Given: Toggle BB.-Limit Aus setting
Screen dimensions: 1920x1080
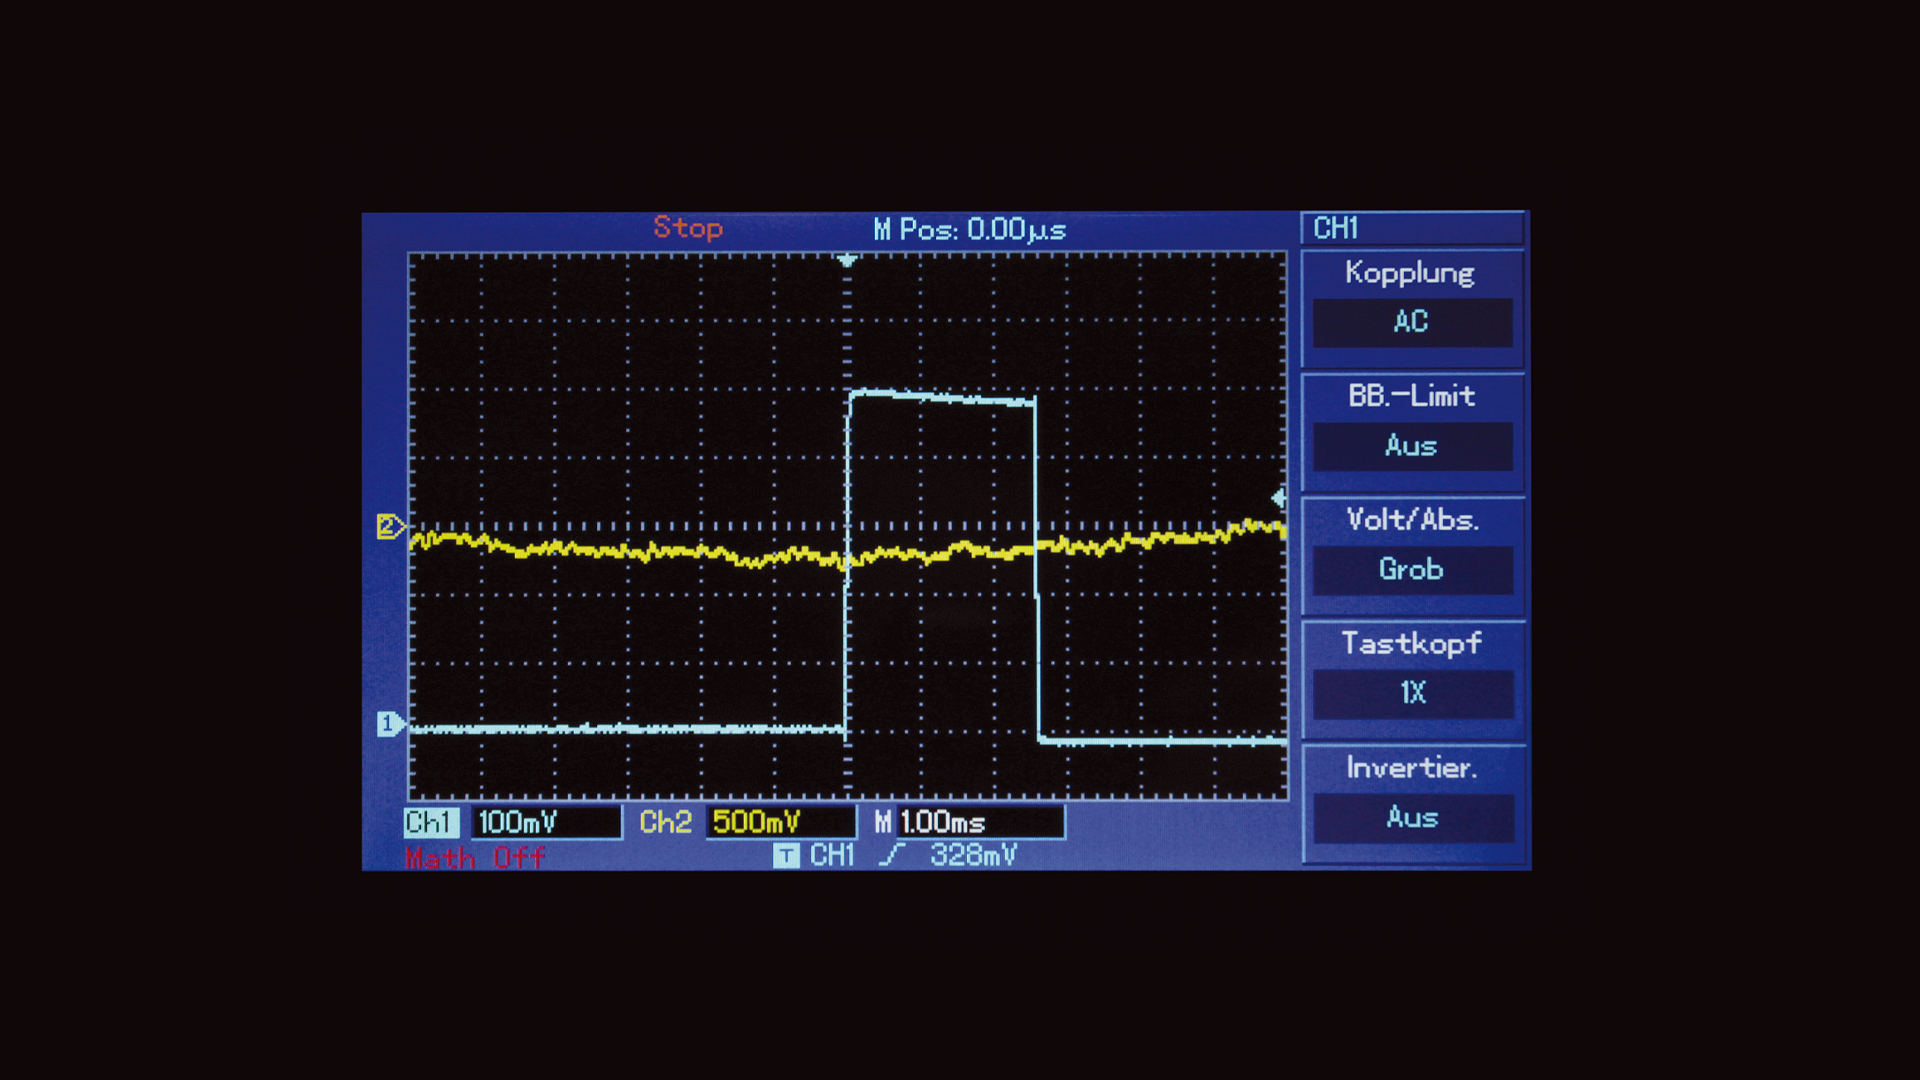Looking at the screenshot, I should click(1411, 446).
